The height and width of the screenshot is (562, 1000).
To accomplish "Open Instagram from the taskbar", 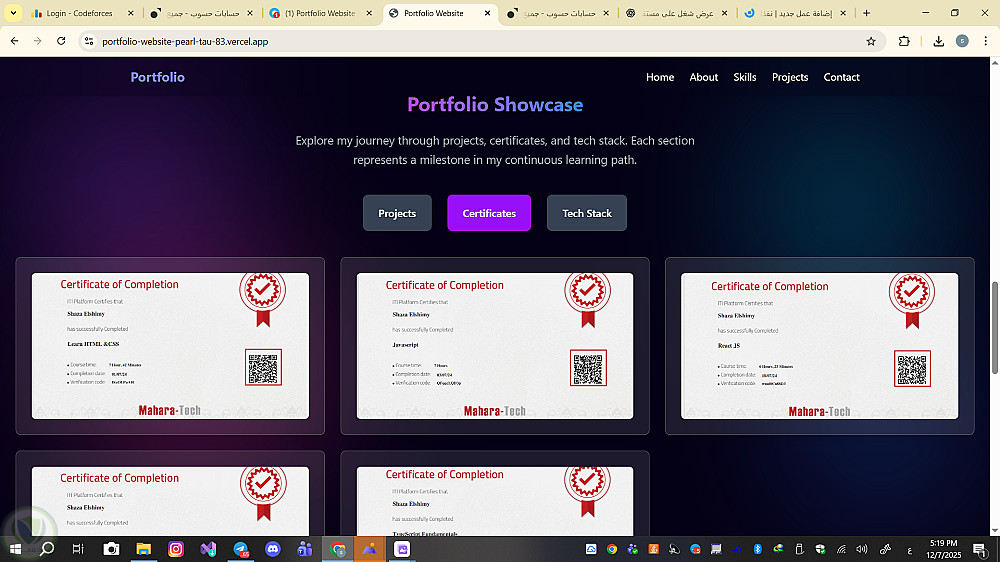I will point(176,549).
